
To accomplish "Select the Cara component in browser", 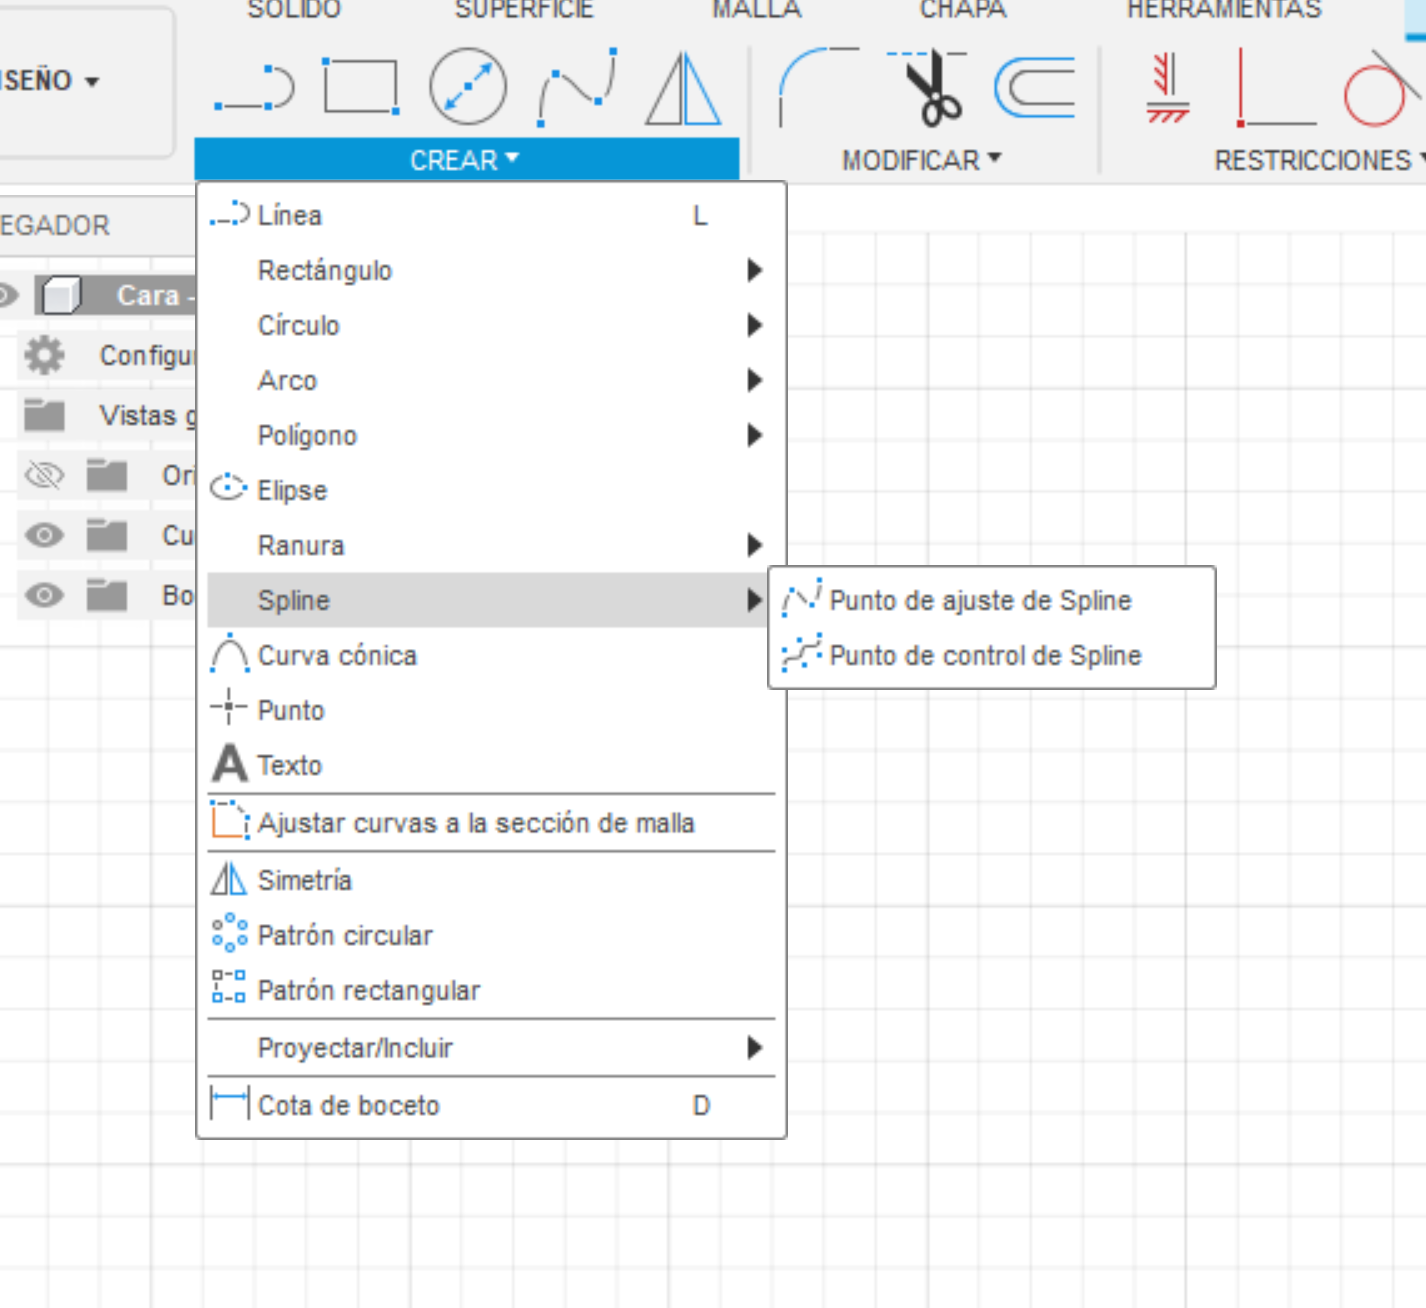I will point(154,296).
